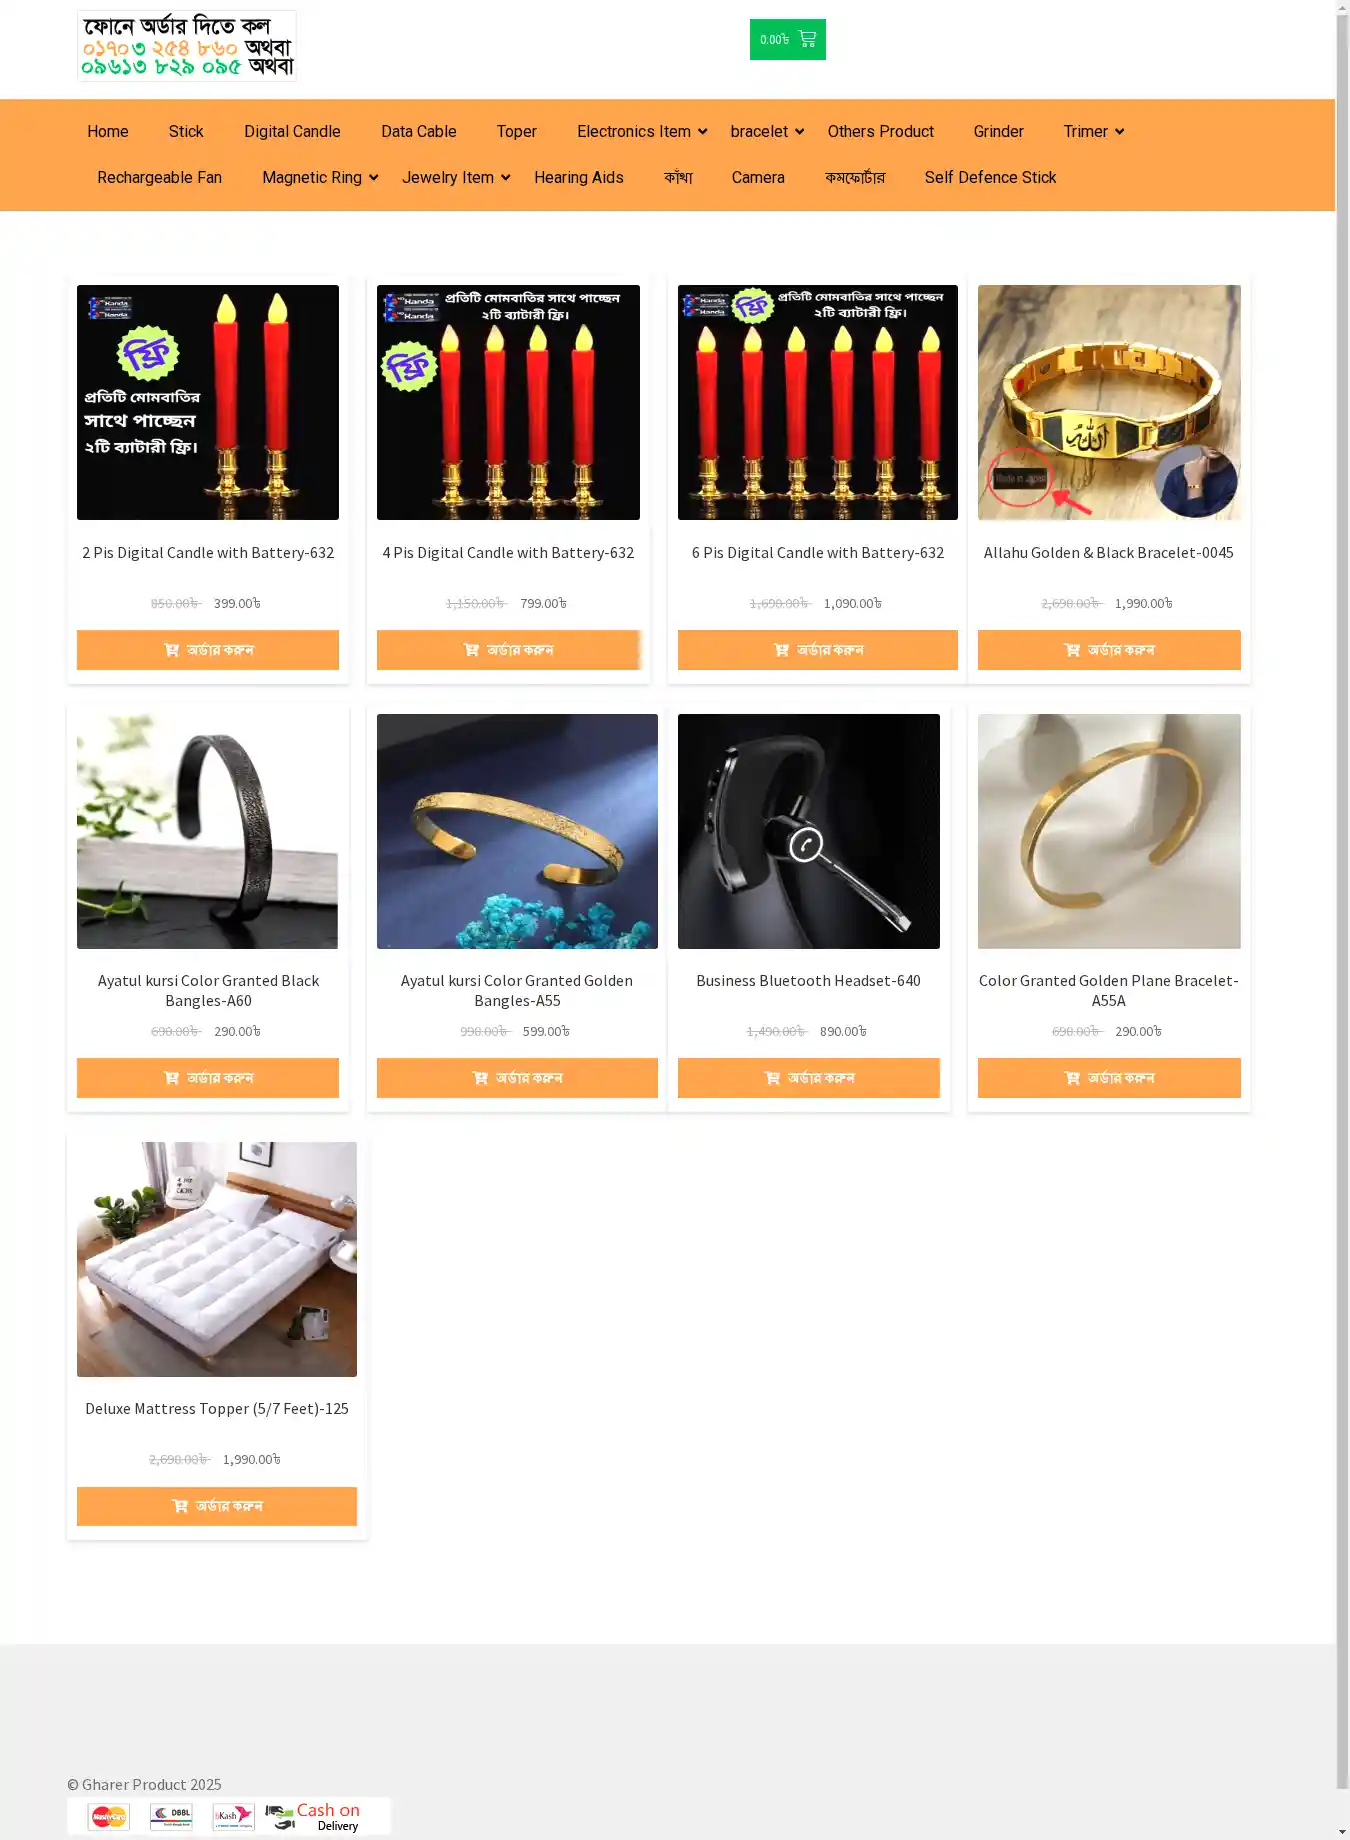Open the shopping cart showing 0.00৳
The image size is (1350, 1840).
(x=787, y=40)
